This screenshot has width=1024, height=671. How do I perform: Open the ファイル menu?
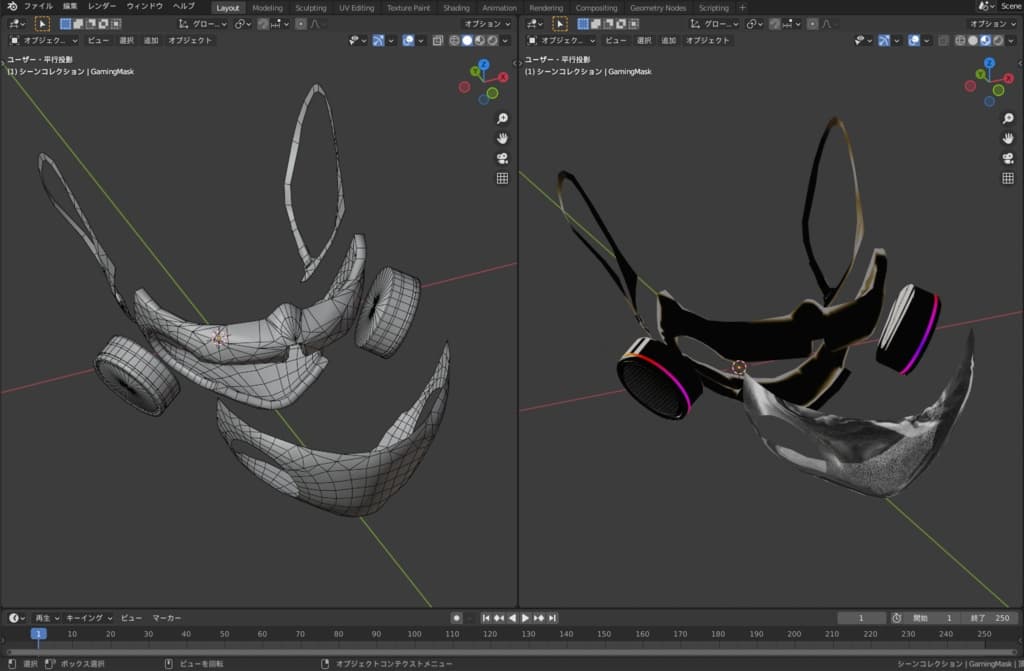click(38, 7)
